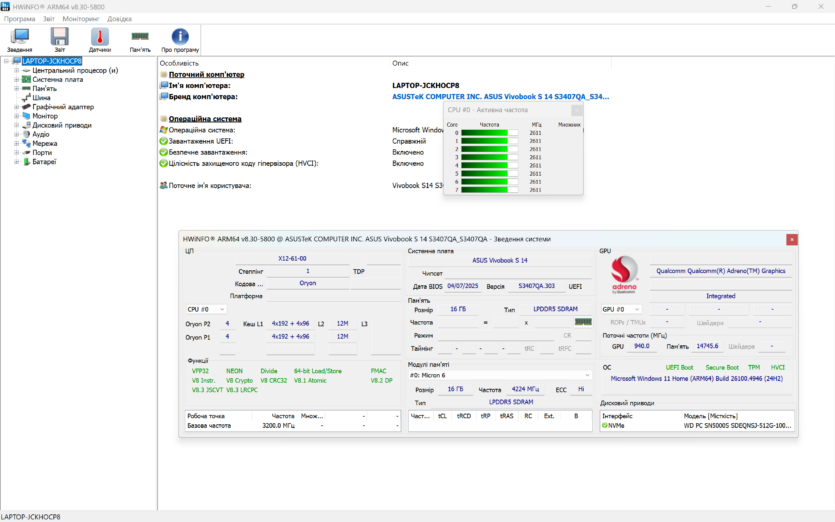Select Системна плата in the tree
This screenshot has width=835, height=522.
tap(58, 79)
